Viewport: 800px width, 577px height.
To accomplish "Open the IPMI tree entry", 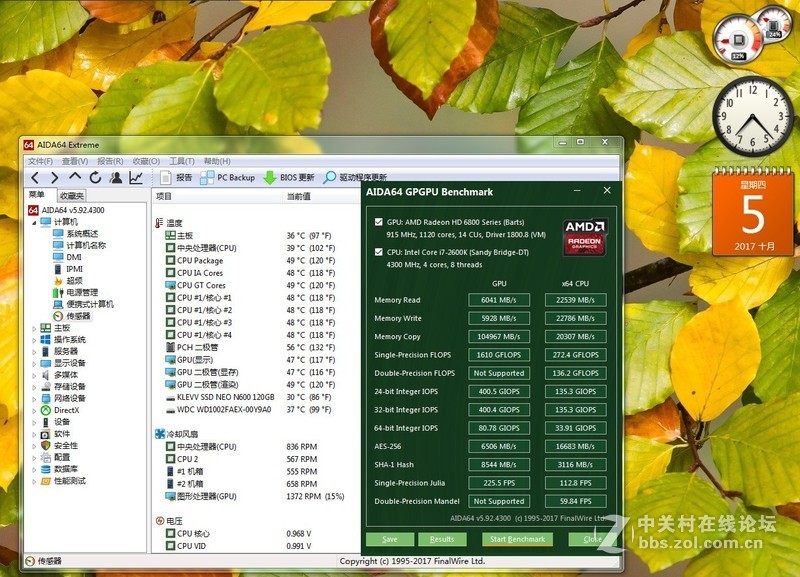I will point(68,269).
